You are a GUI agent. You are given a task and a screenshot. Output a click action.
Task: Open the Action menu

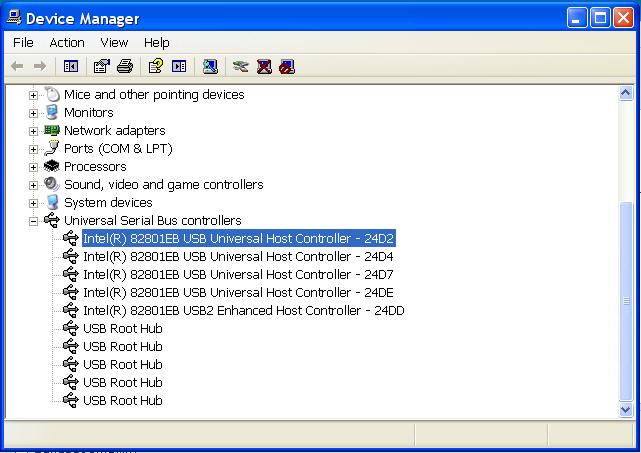pyautogui.click(x=67, y=43)
